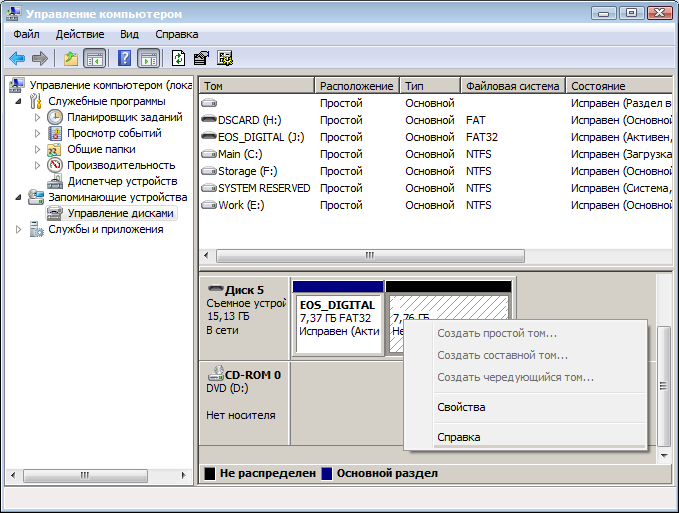679x513 pixels.
Task: Open the Properties toolbar icon
Action: [x=201, y=58]
